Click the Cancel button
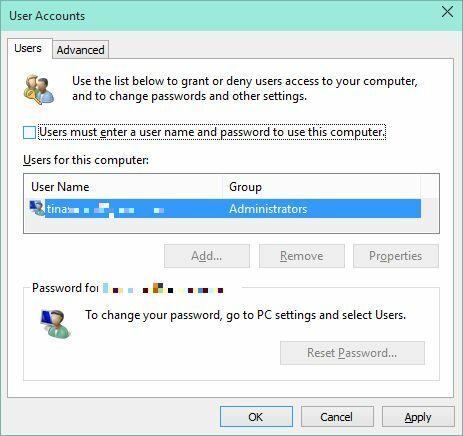Image resolution: width=463 pixels, height=436 pixels. coord(337,417)
